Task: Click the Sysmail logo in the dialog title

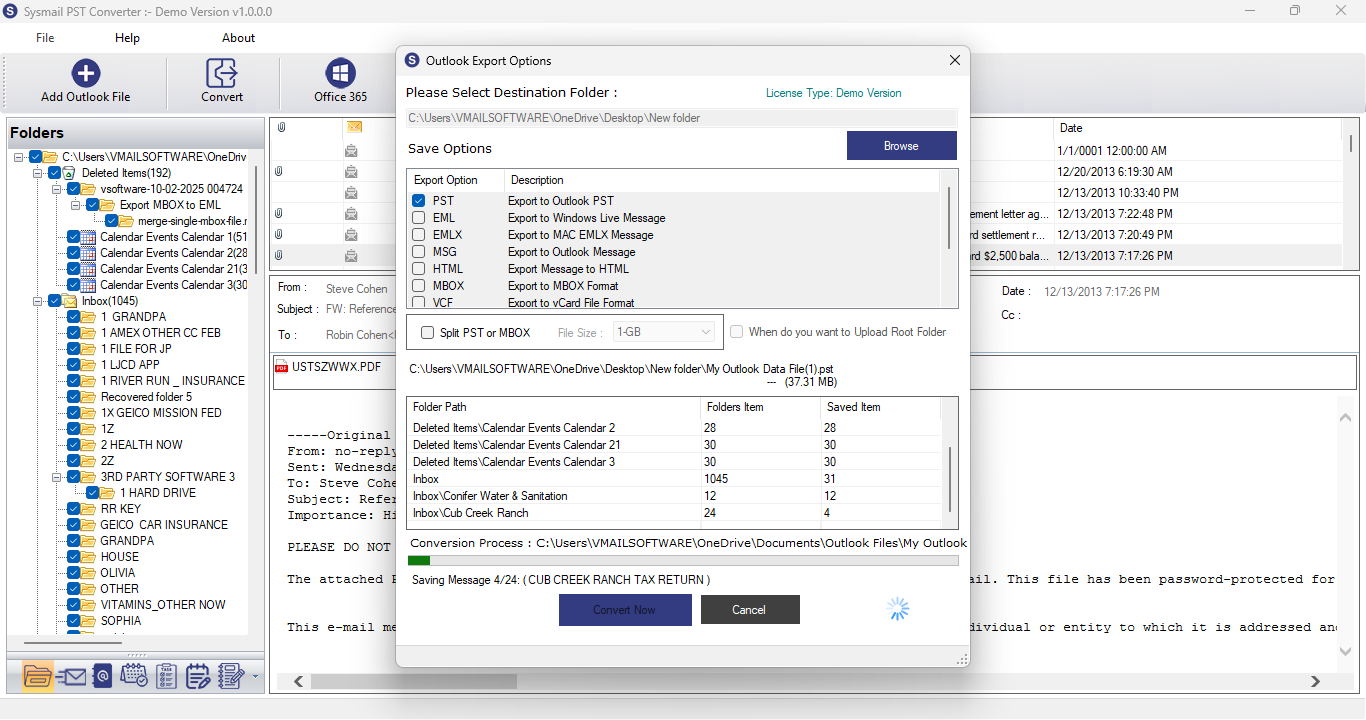Action: [x=412, y=60]
